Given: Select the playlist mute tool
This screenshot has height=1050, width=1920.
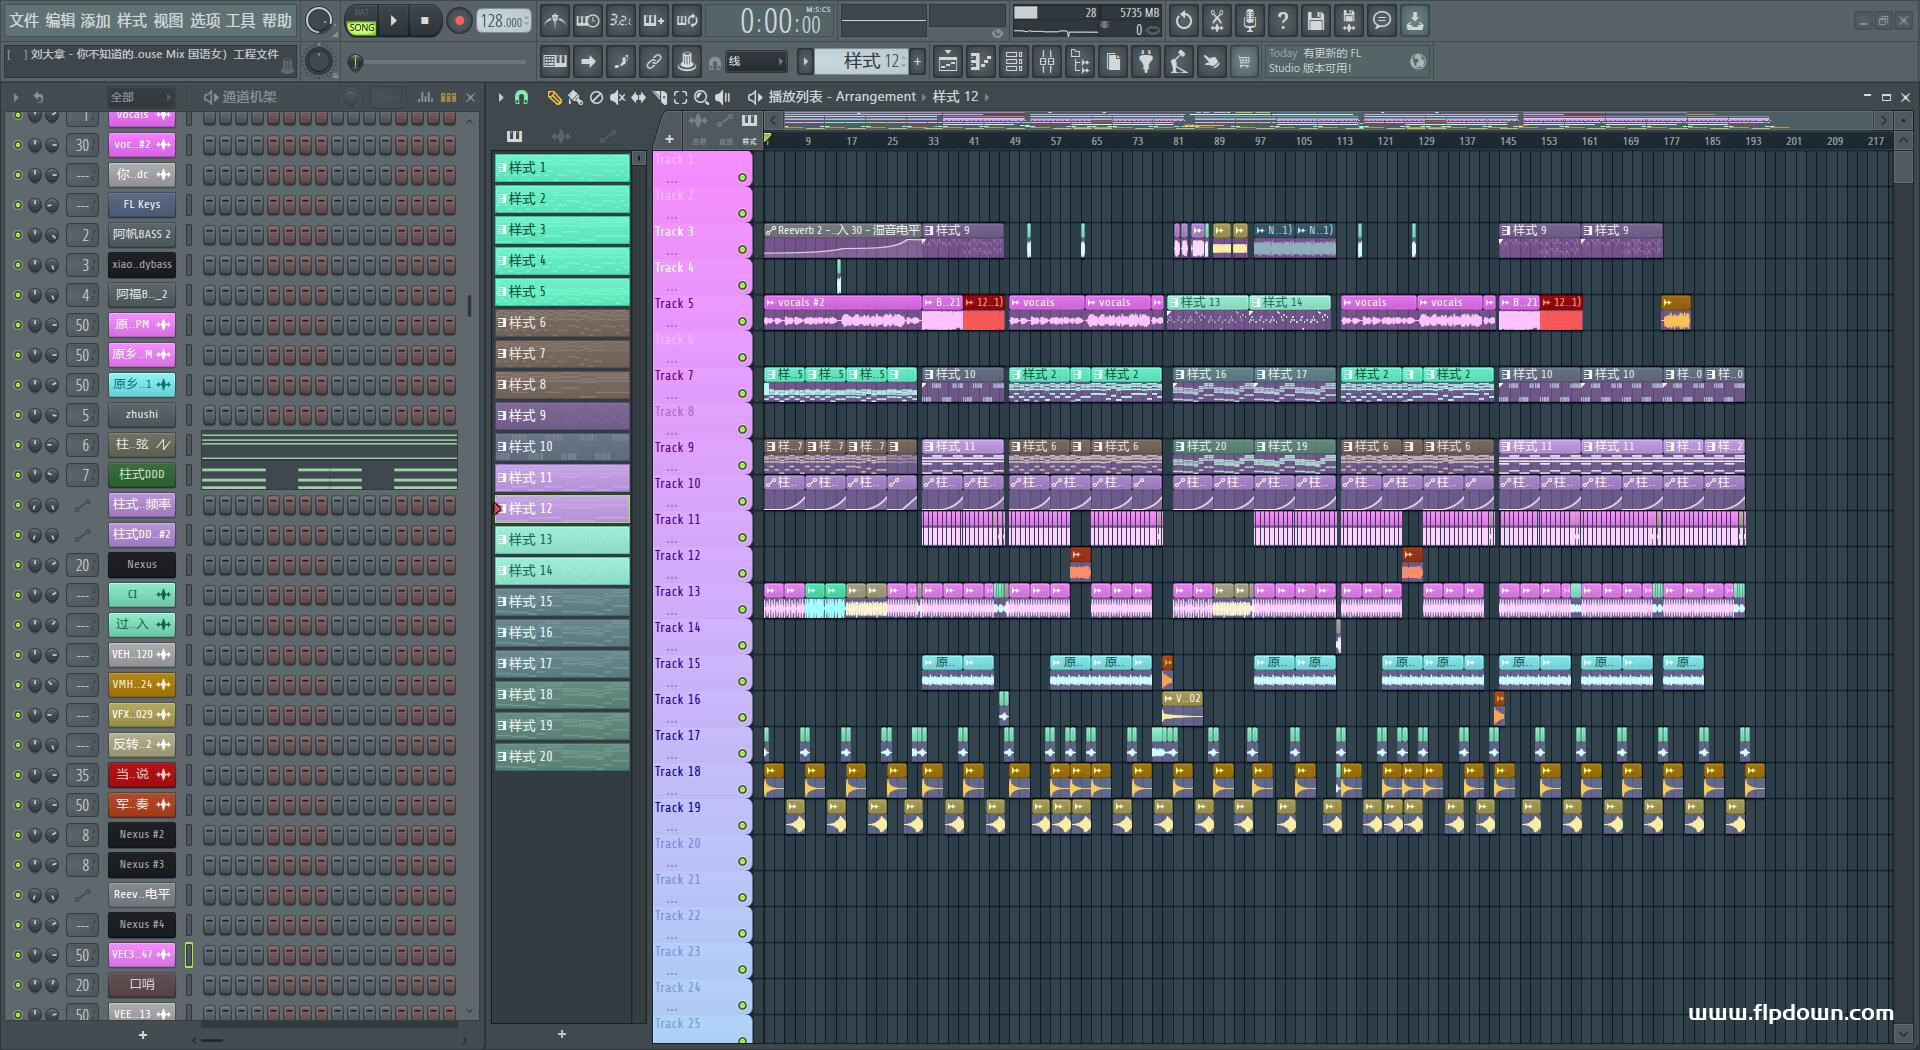Looking at the screenshot, I should [x=617, y=97].
